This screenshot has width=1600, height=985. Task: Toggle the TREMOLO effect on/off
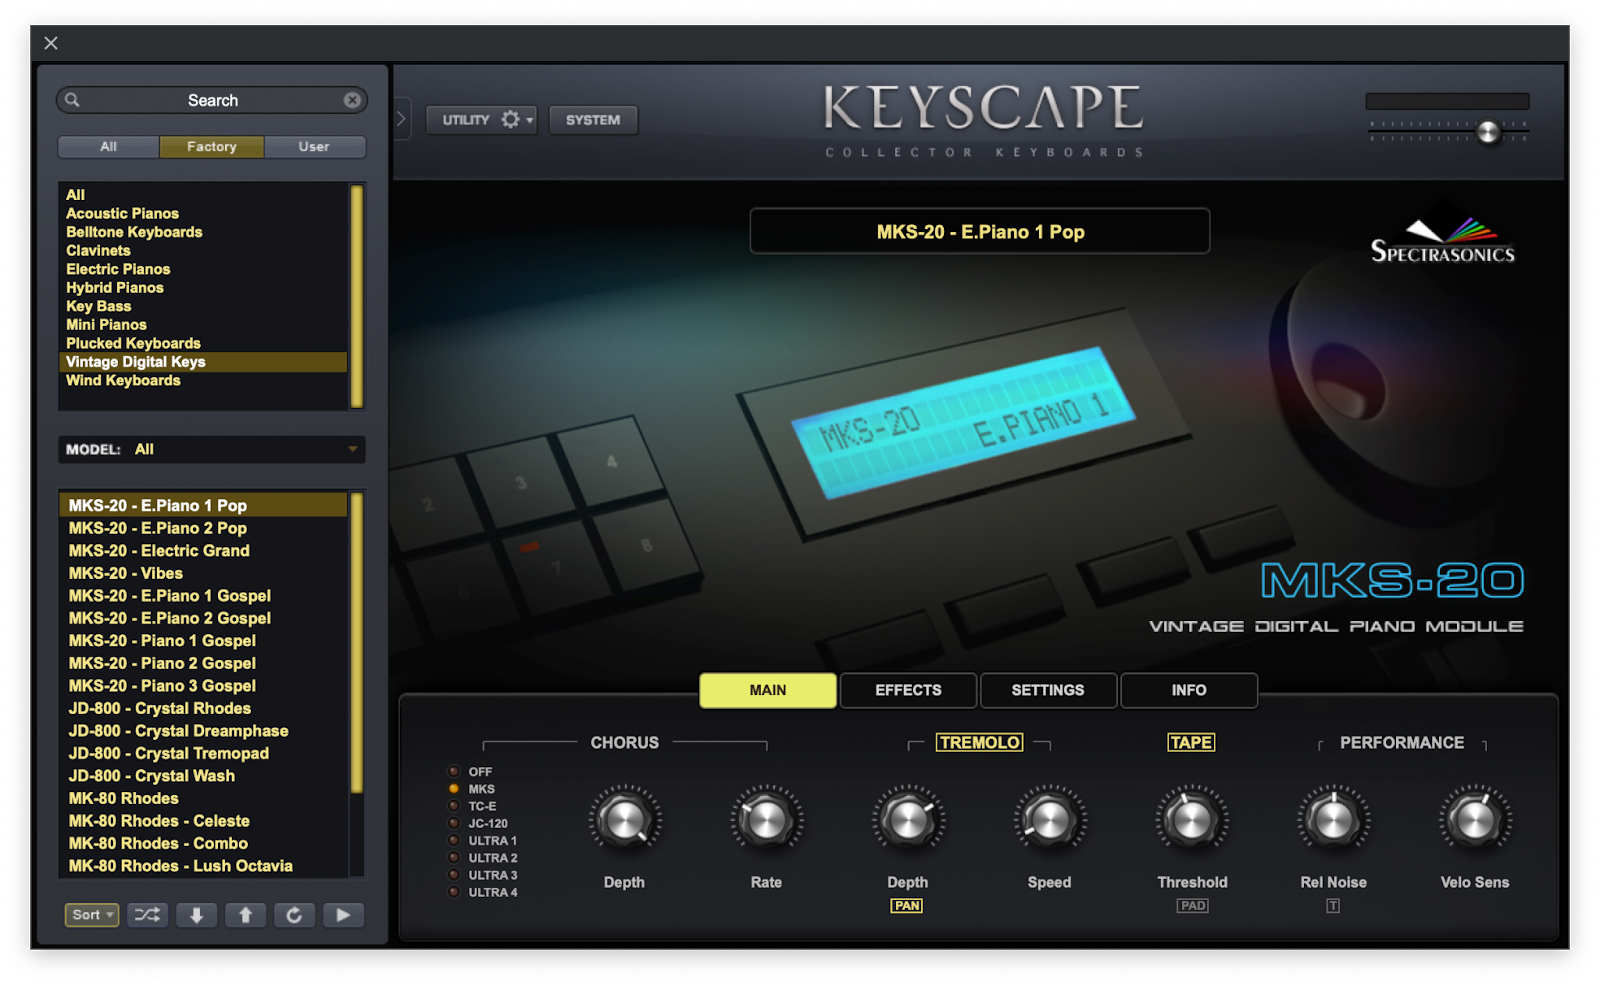pos(979,742)
